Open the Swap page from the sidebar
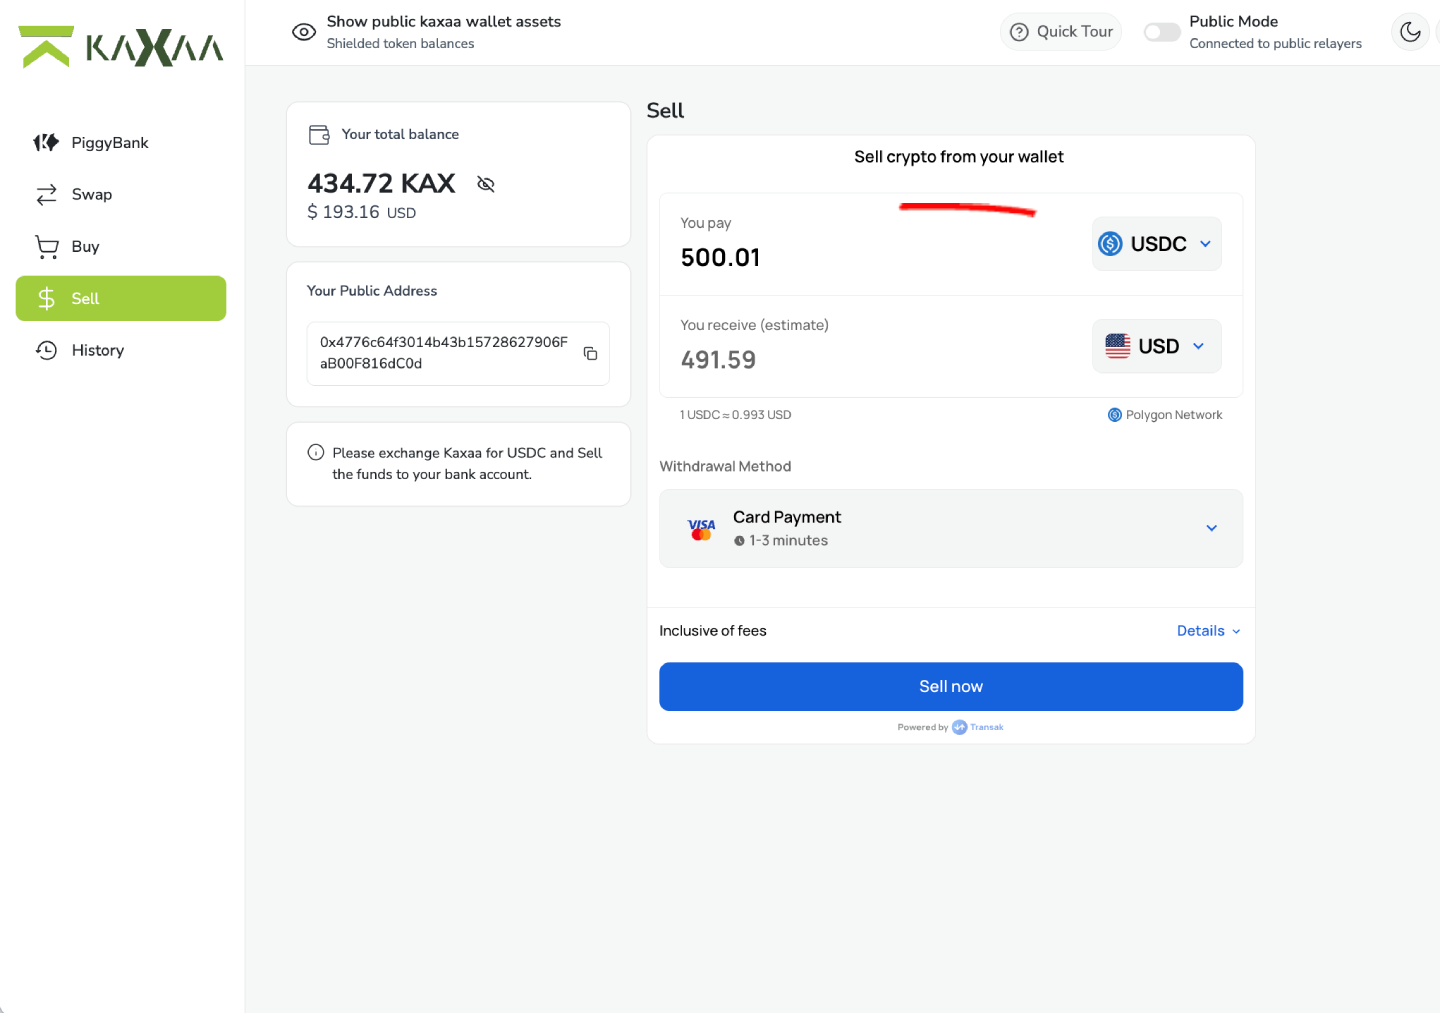Viewport: 1440px width, 1013px height. [x=91, y=194]
